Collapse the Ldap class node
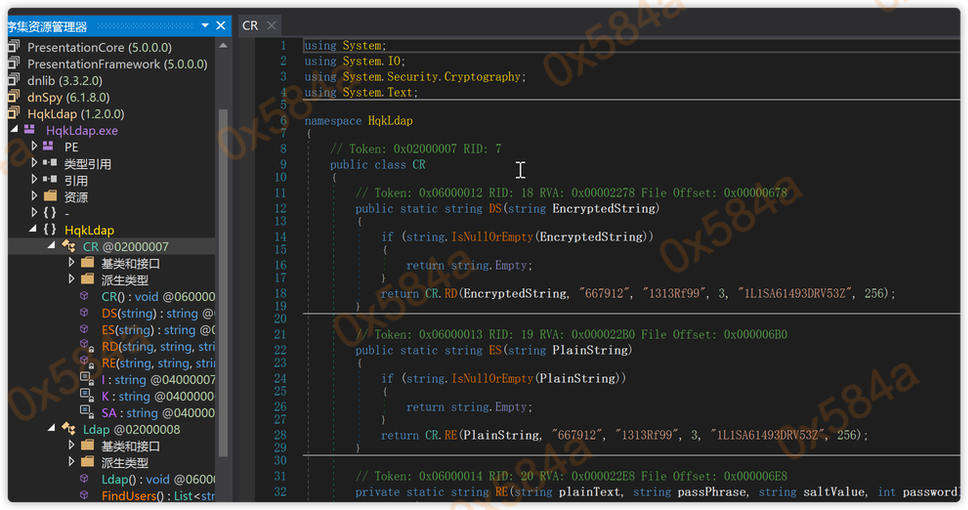Screen dimensions: 968x510 click(x=52, y=429)
